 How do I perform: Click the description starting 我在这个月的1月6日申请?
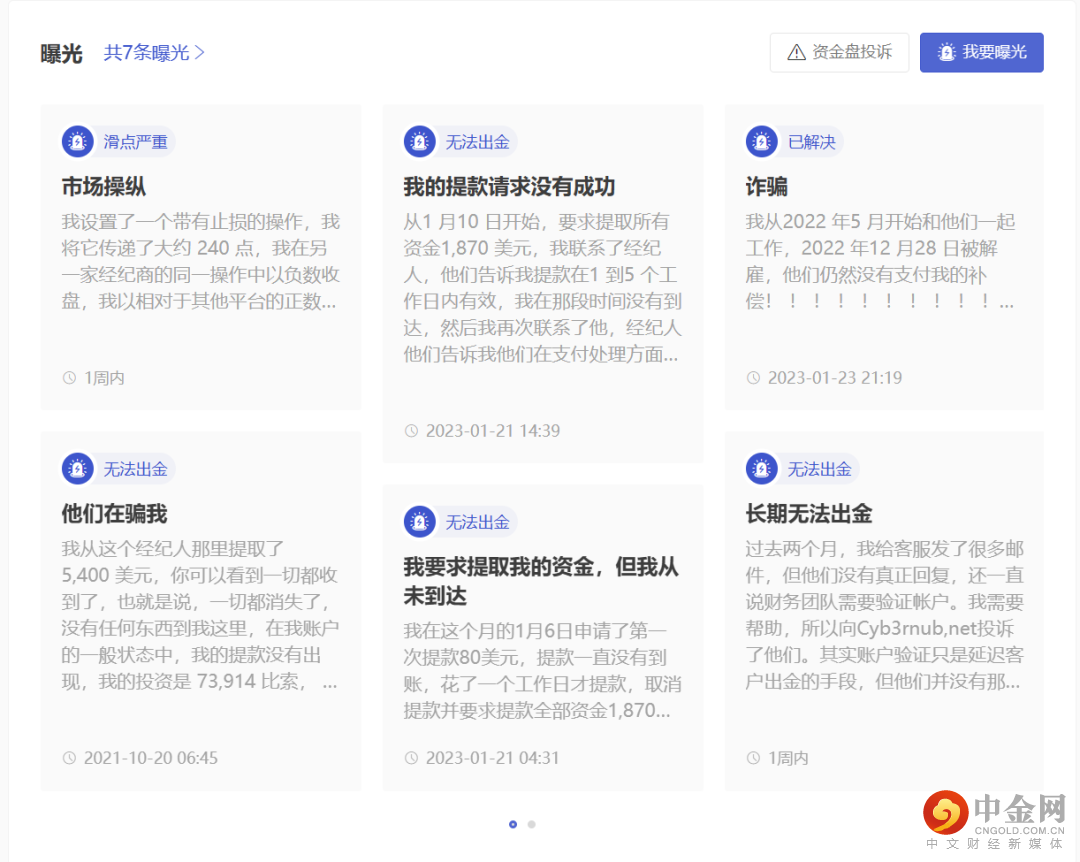coord(543,670)
